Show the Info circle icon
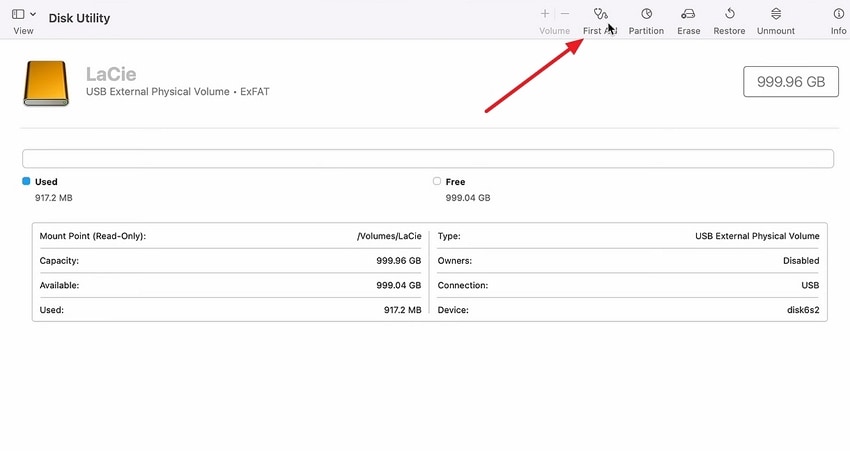Screen dimensions: 850x451 coord(838,14)
